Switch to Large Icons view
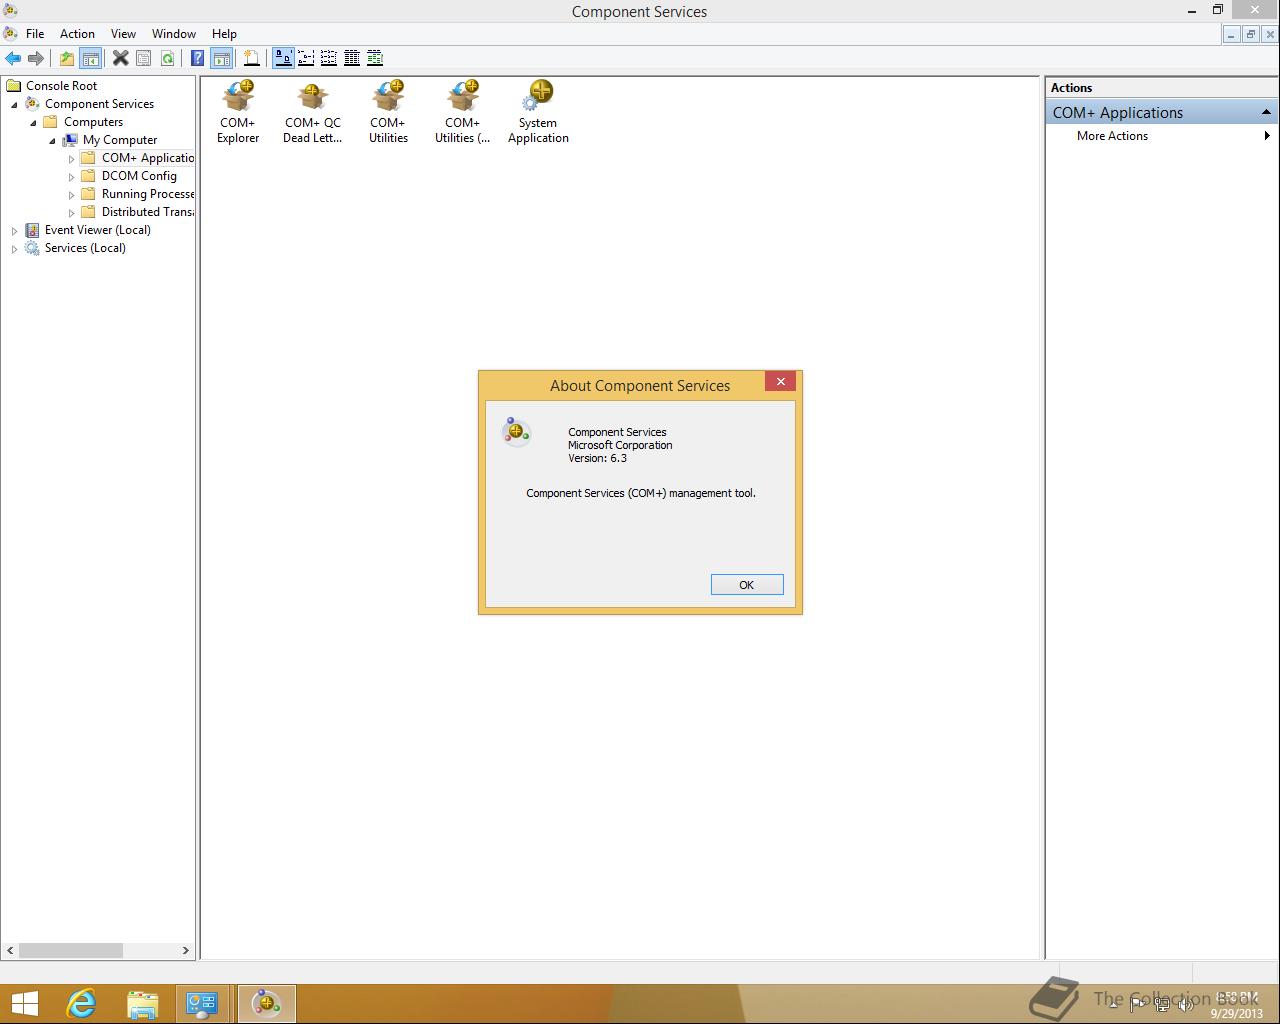Screen dimensions: 1280x1024 click(283, 58)
